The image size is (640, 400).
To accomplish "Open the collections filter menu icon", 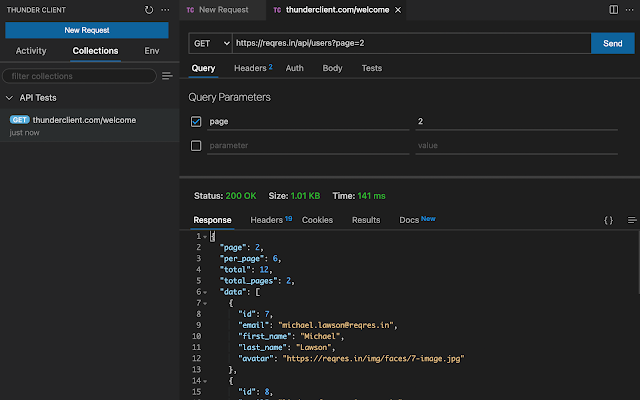I will click(167, 76).
